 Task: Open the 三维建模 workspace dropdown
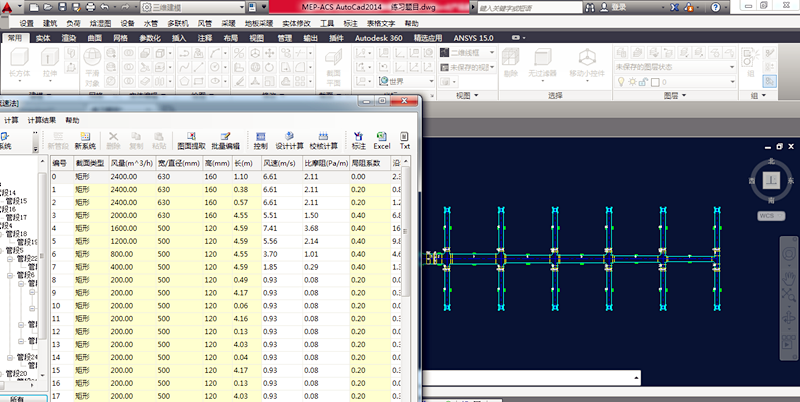[193, 7]
